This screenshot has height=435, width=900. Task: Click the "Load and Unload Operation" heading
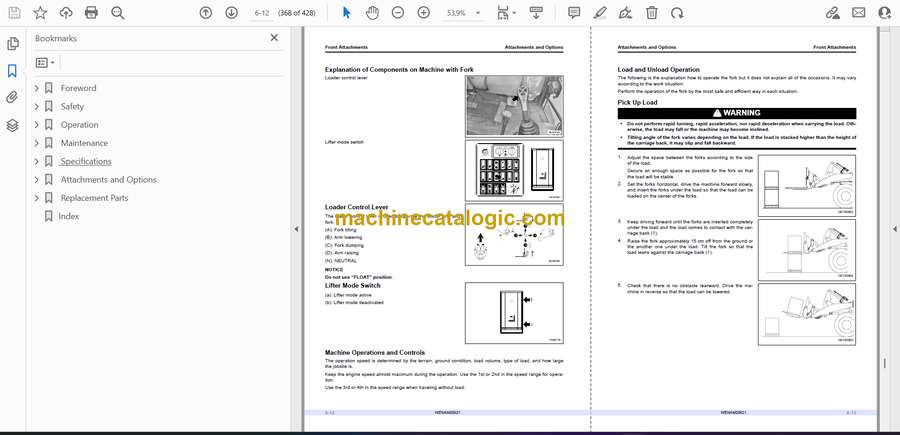tap(658, 69)
